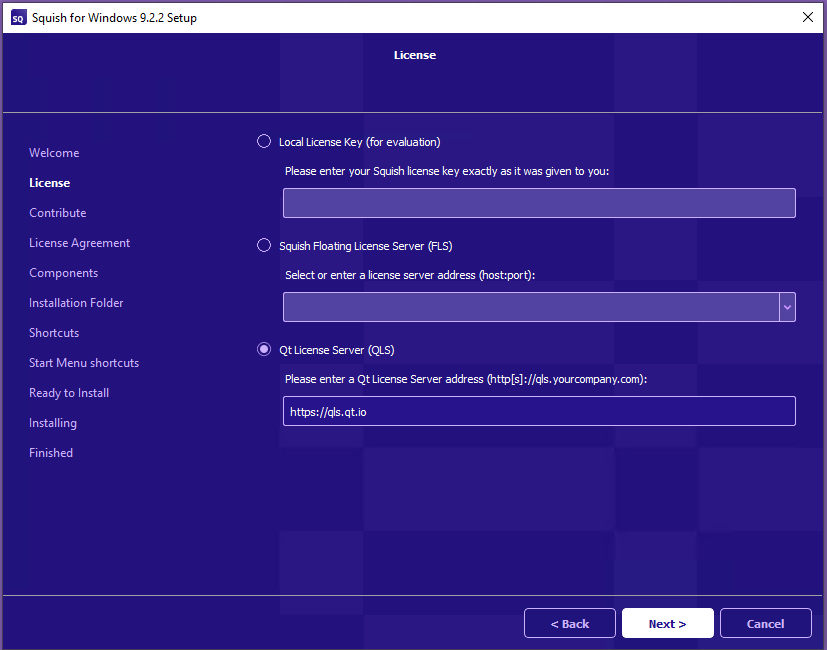Click the Finished step in sidebar

tap(51, 453)
